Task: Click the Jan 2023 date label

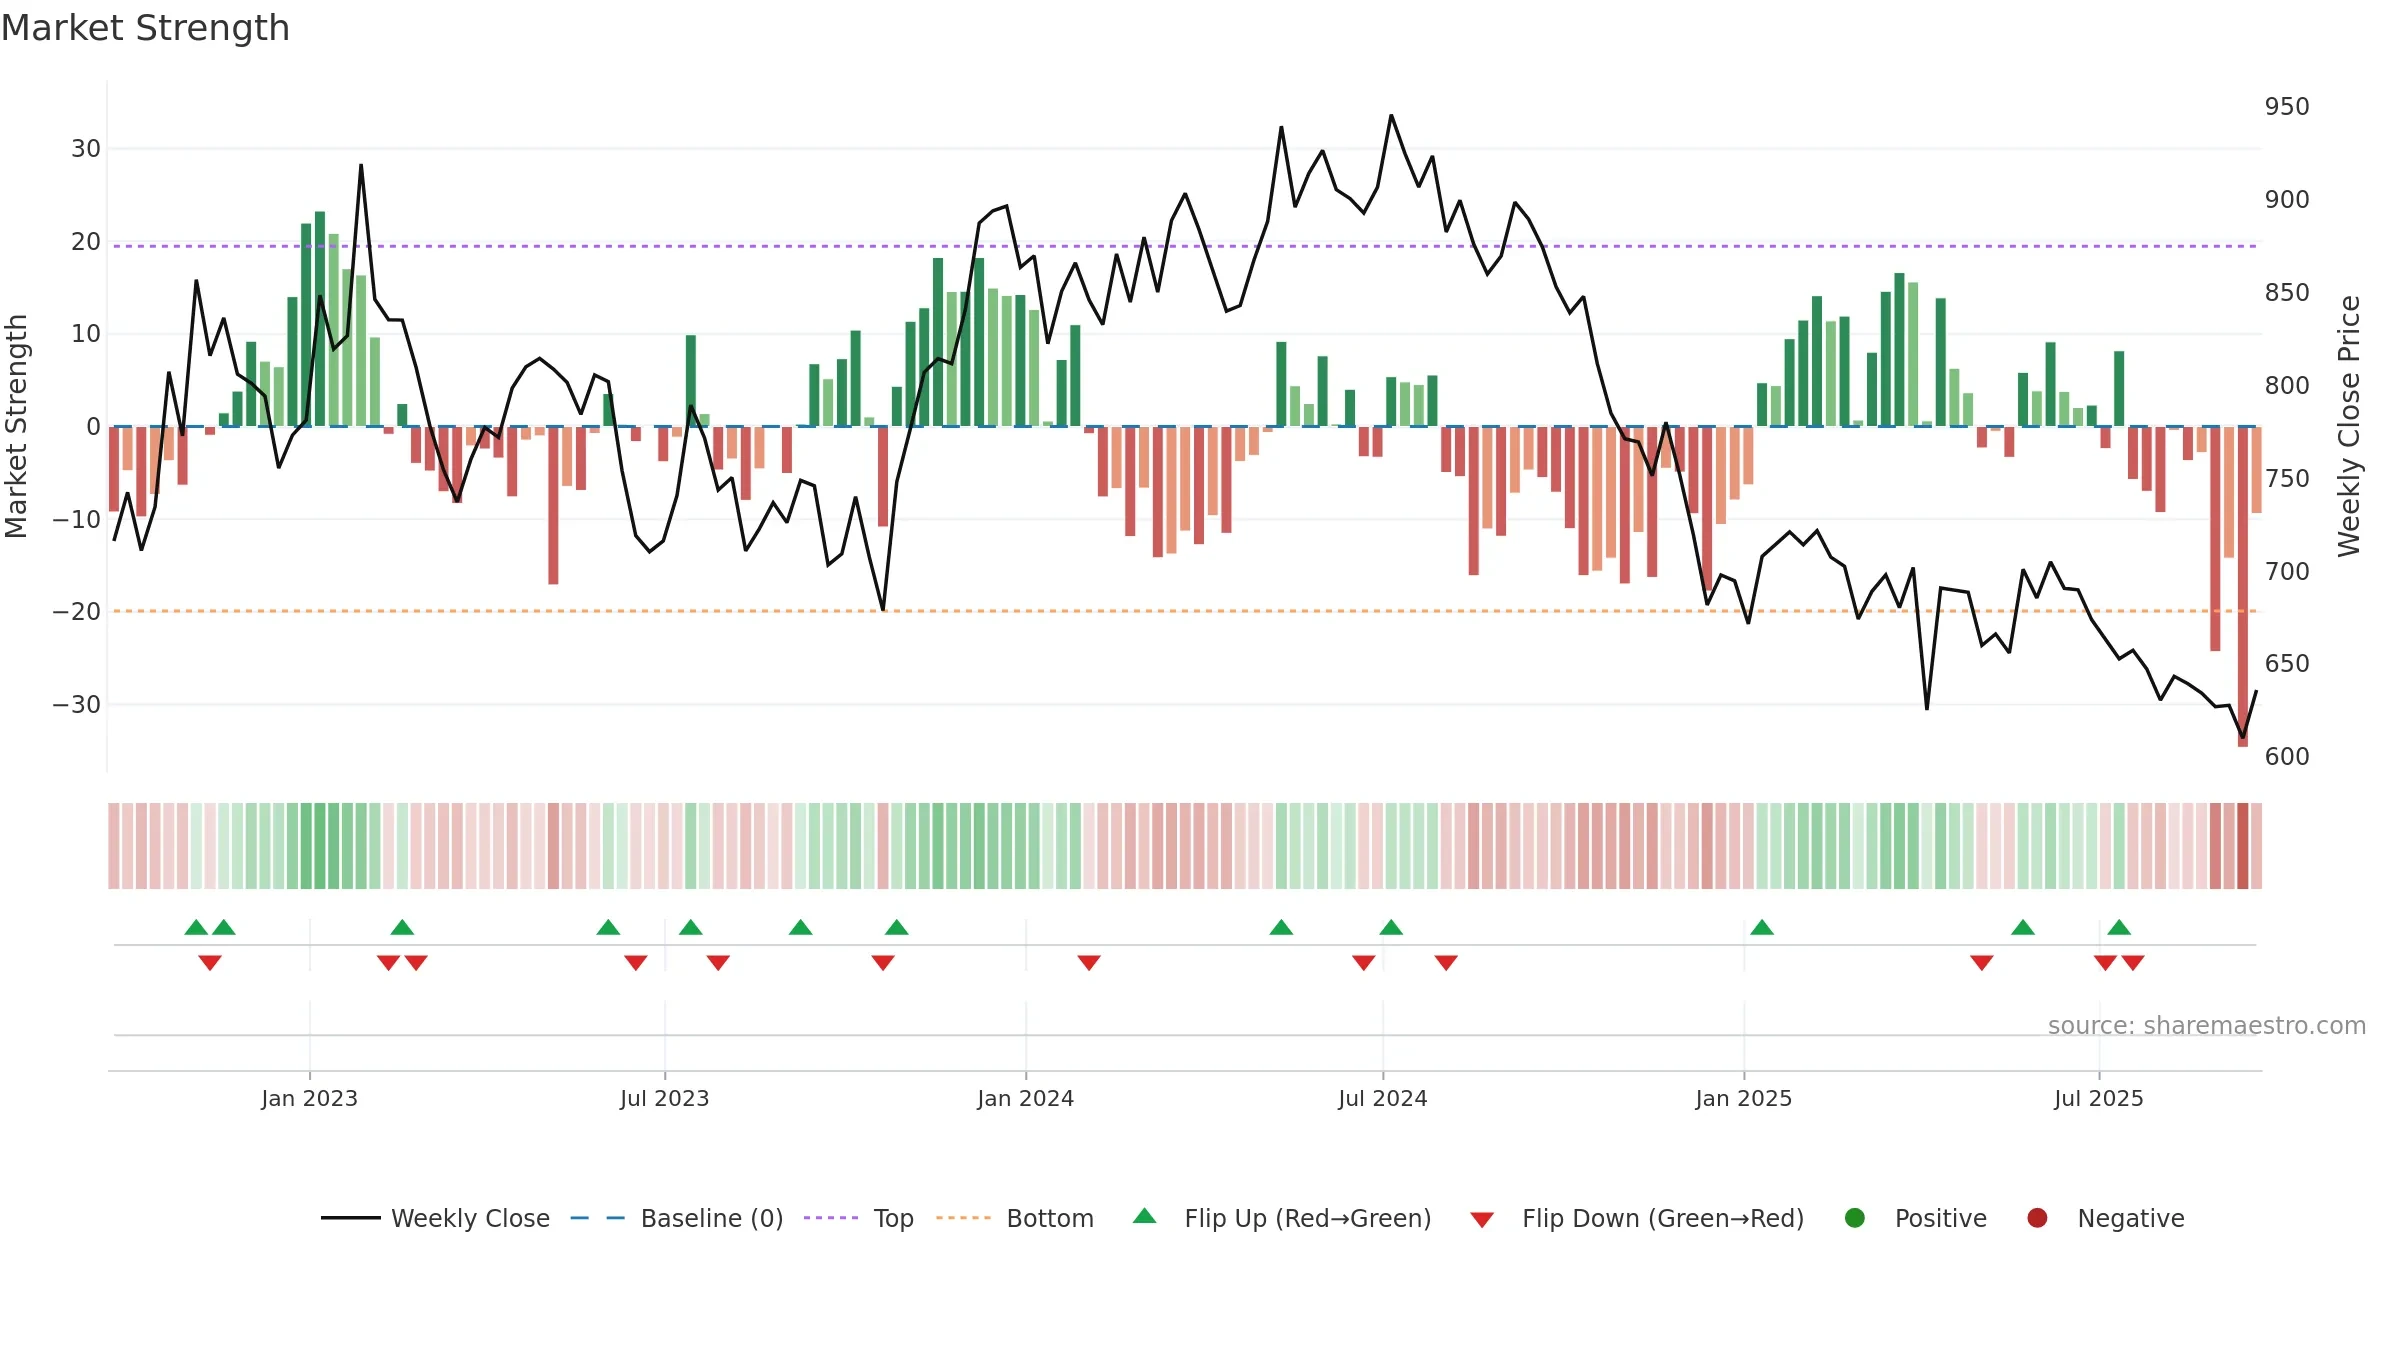Action: pos(309,1098)
